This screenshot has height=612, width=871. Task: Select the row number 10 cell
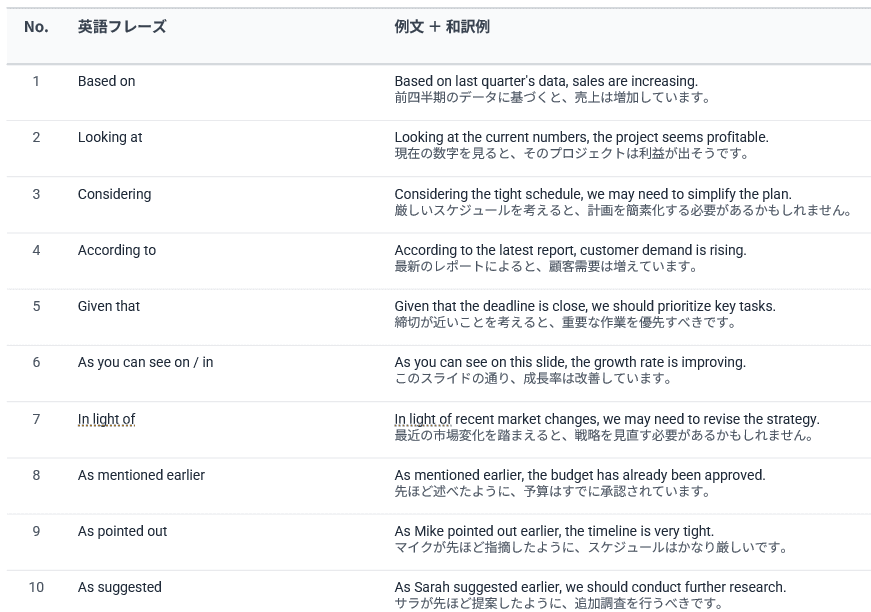click(x=36, y=587)
